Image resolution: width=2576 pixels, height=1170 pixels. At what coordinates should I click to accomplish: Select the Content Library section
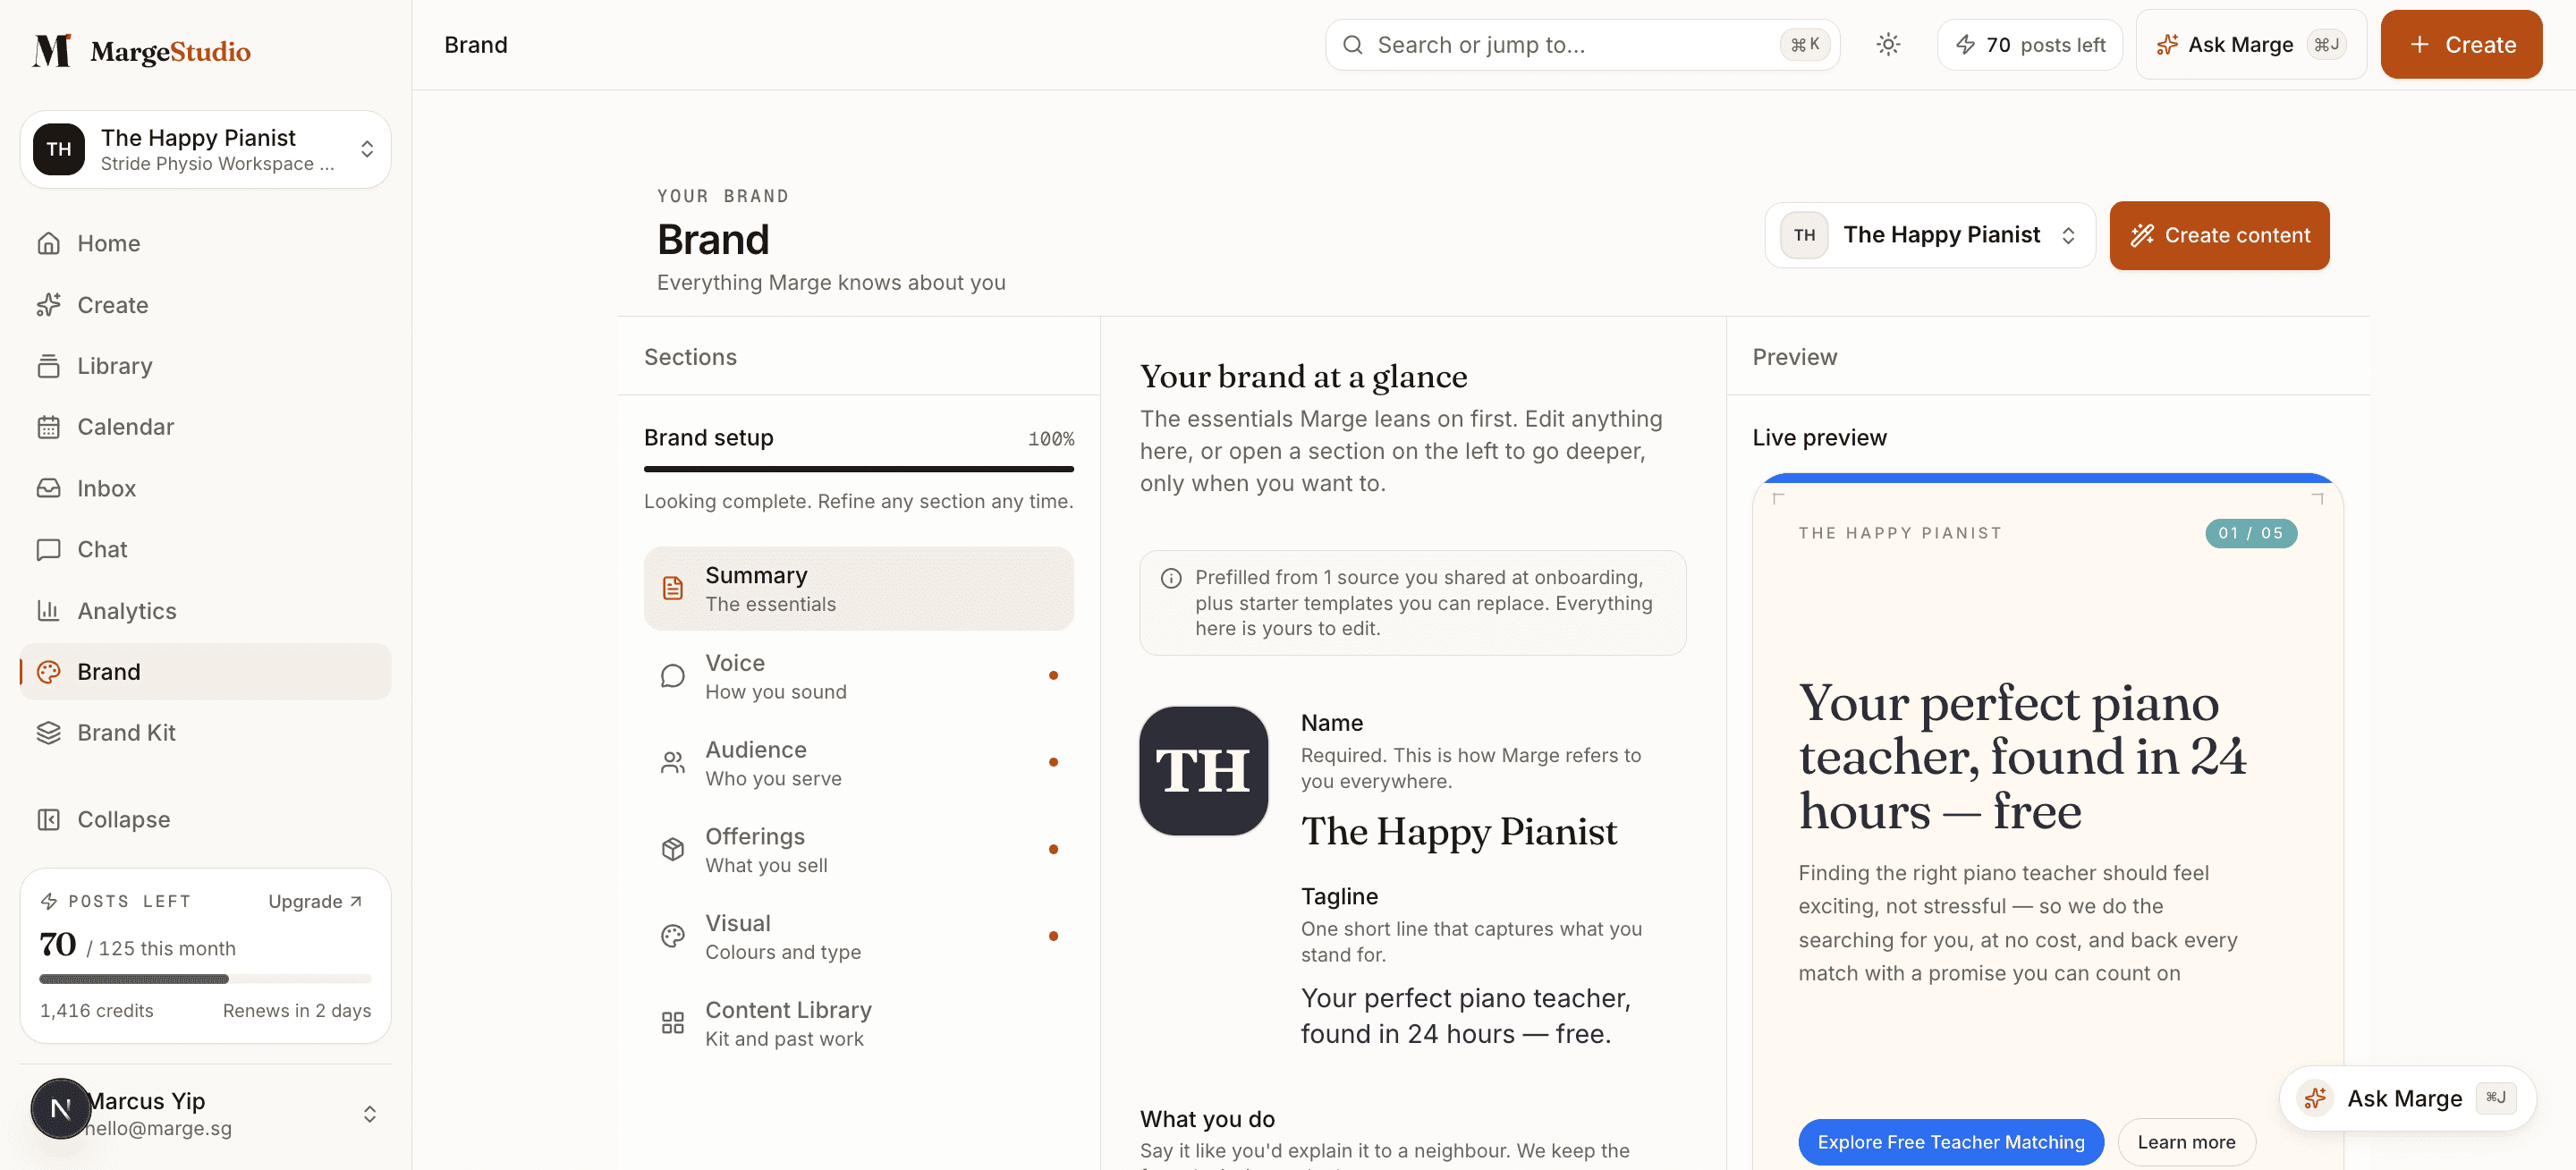pos(858,1023)
